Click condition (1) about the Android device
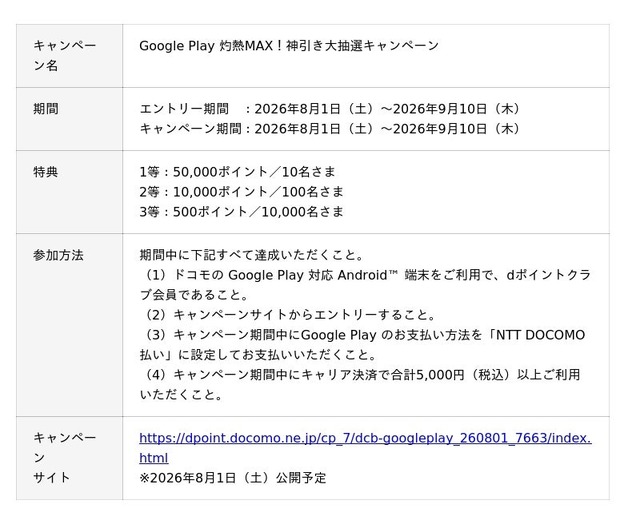The height and width of the screenshot is (524, 640). (365, 285)
